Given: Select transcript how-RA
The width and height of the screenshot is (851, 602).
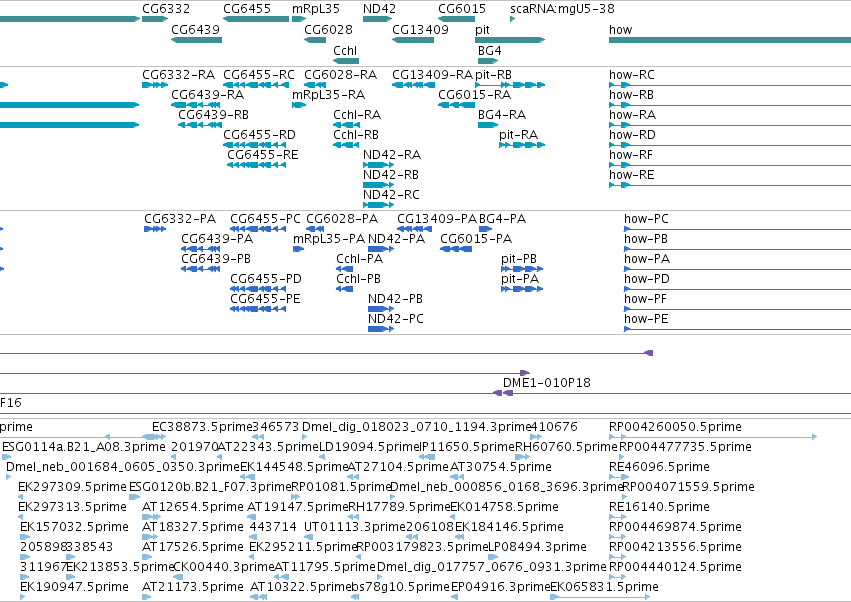Looking at the screenshot, I should coord(632,115).
